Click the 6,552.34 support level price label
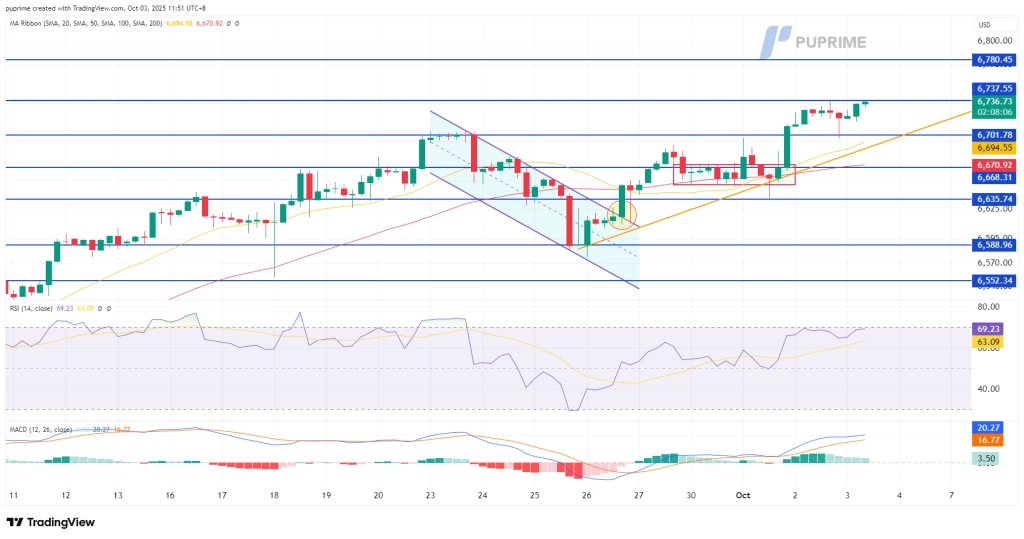 point(996,281)
